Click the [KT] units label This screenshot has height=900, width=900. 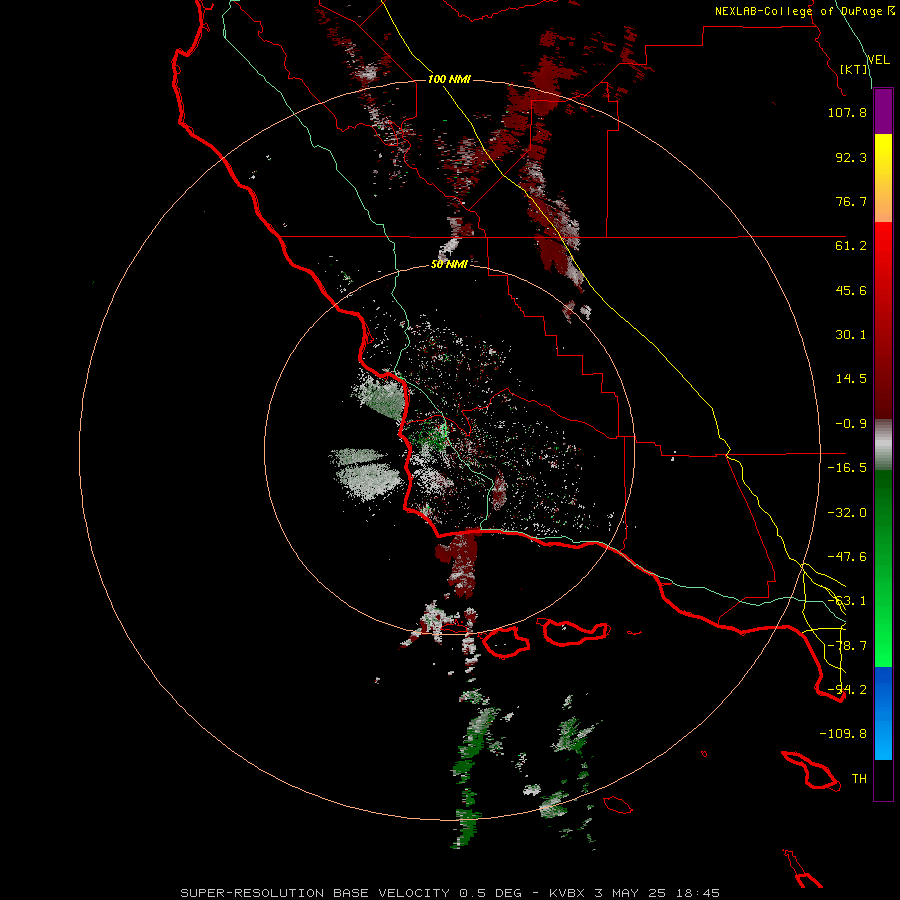tap(854, 69)
